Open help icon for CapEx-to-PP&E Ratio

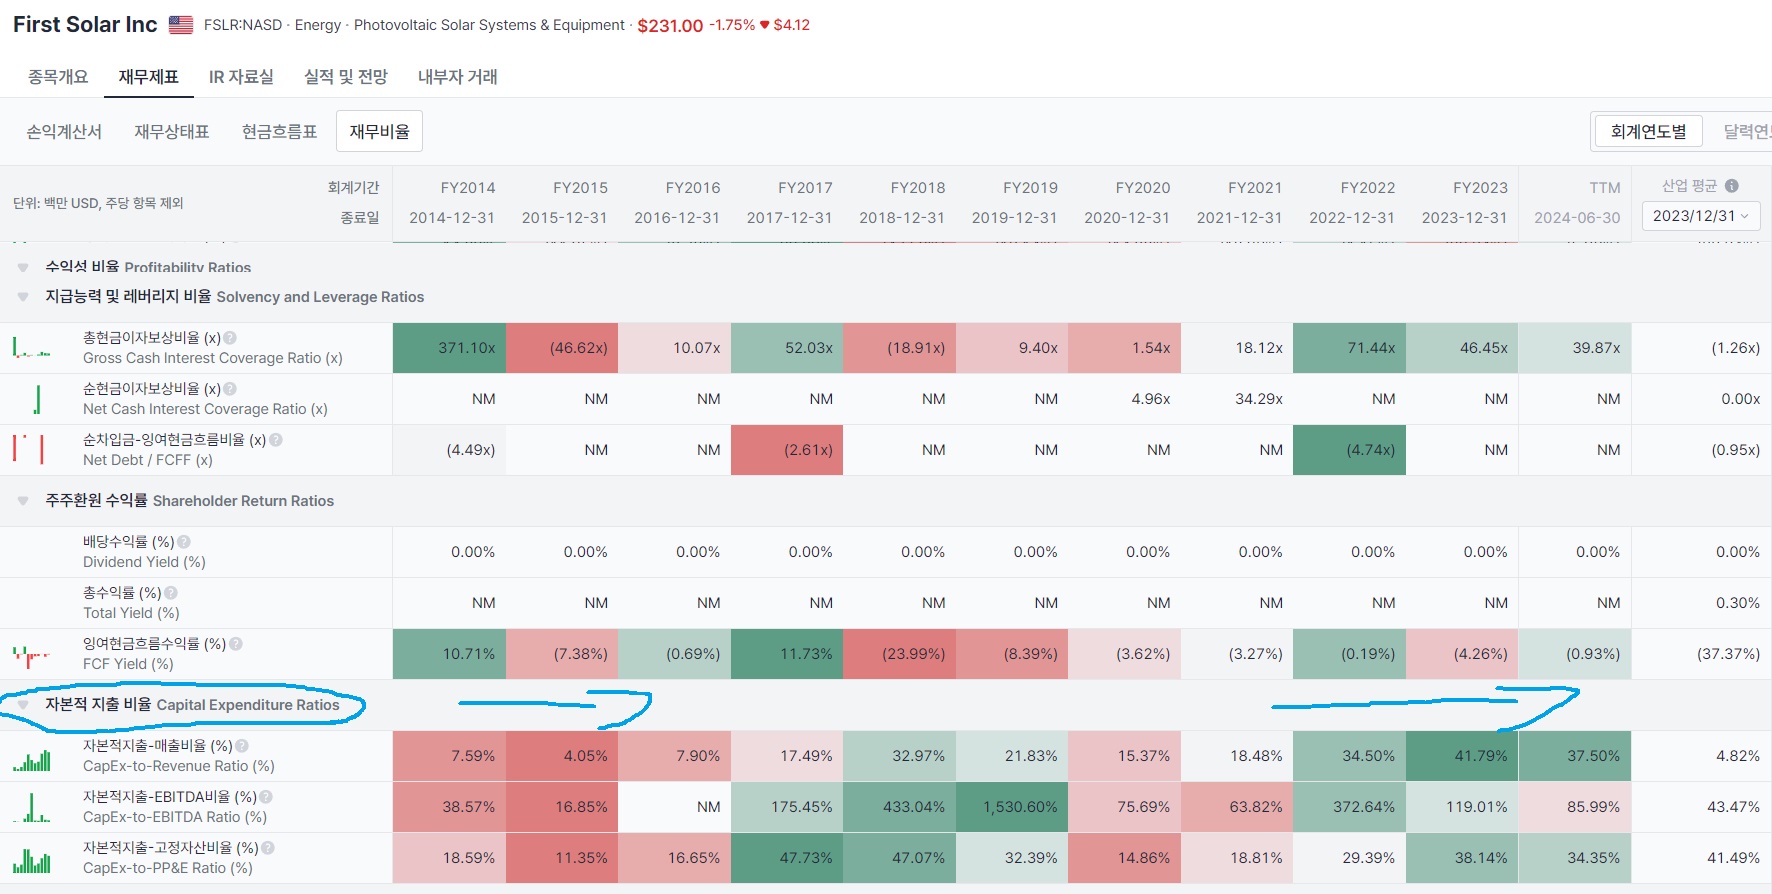(268, 848)
